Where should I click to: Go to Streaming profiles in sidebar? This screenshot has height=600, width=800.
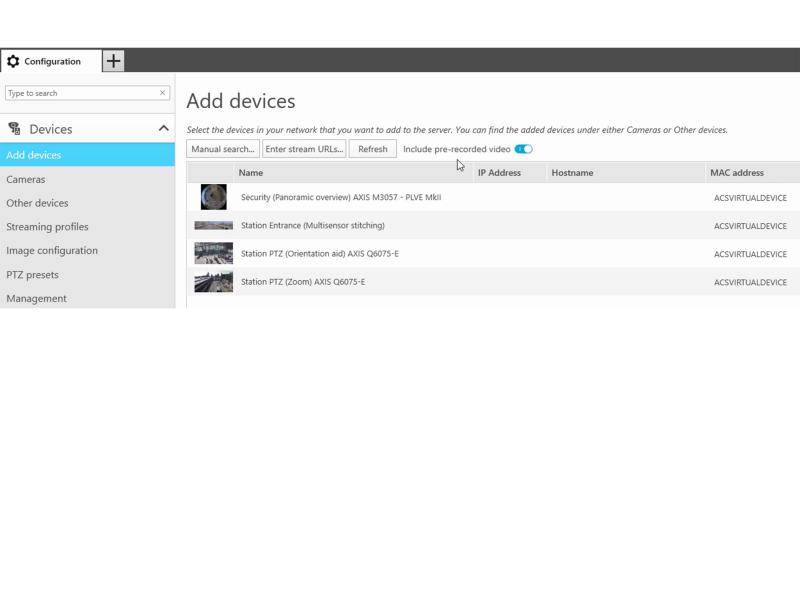click(47, 227)
